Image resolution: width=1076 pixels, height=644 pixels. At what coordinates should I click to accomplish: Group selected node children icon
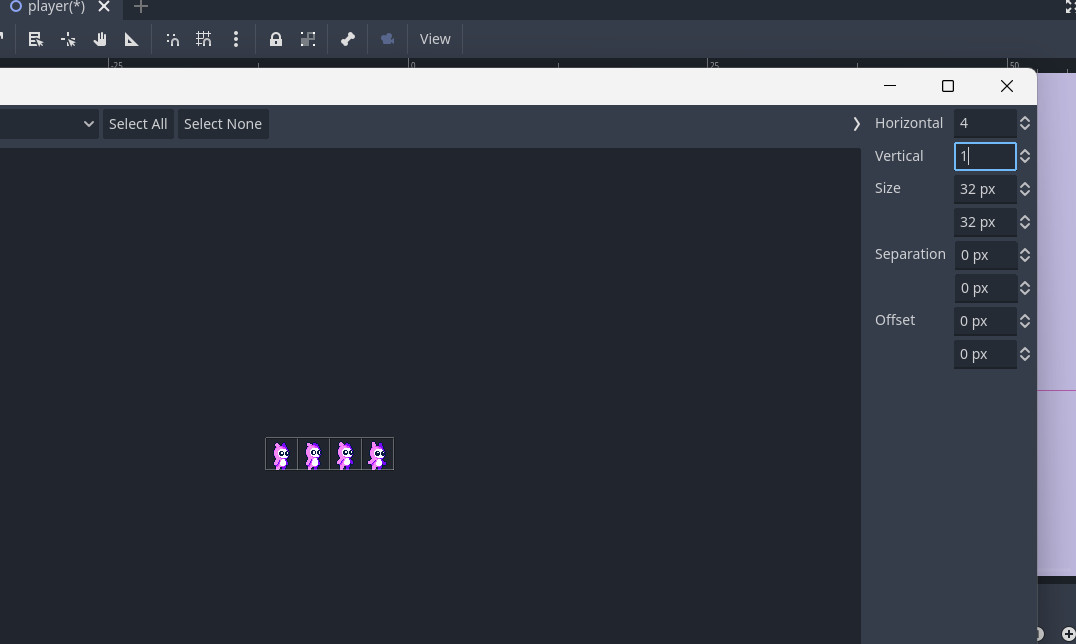click(308, 39)
